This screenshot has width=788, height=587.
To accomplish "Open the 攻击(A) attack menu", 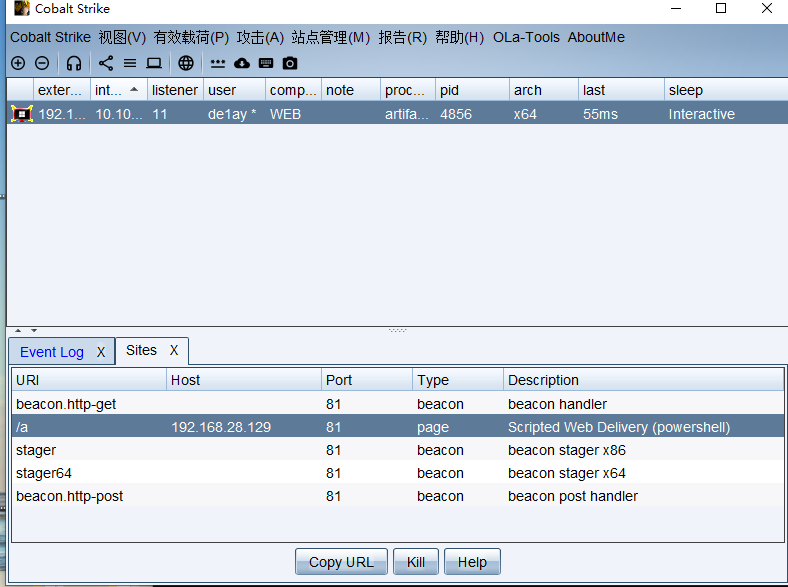I will (x=260, y=37).
